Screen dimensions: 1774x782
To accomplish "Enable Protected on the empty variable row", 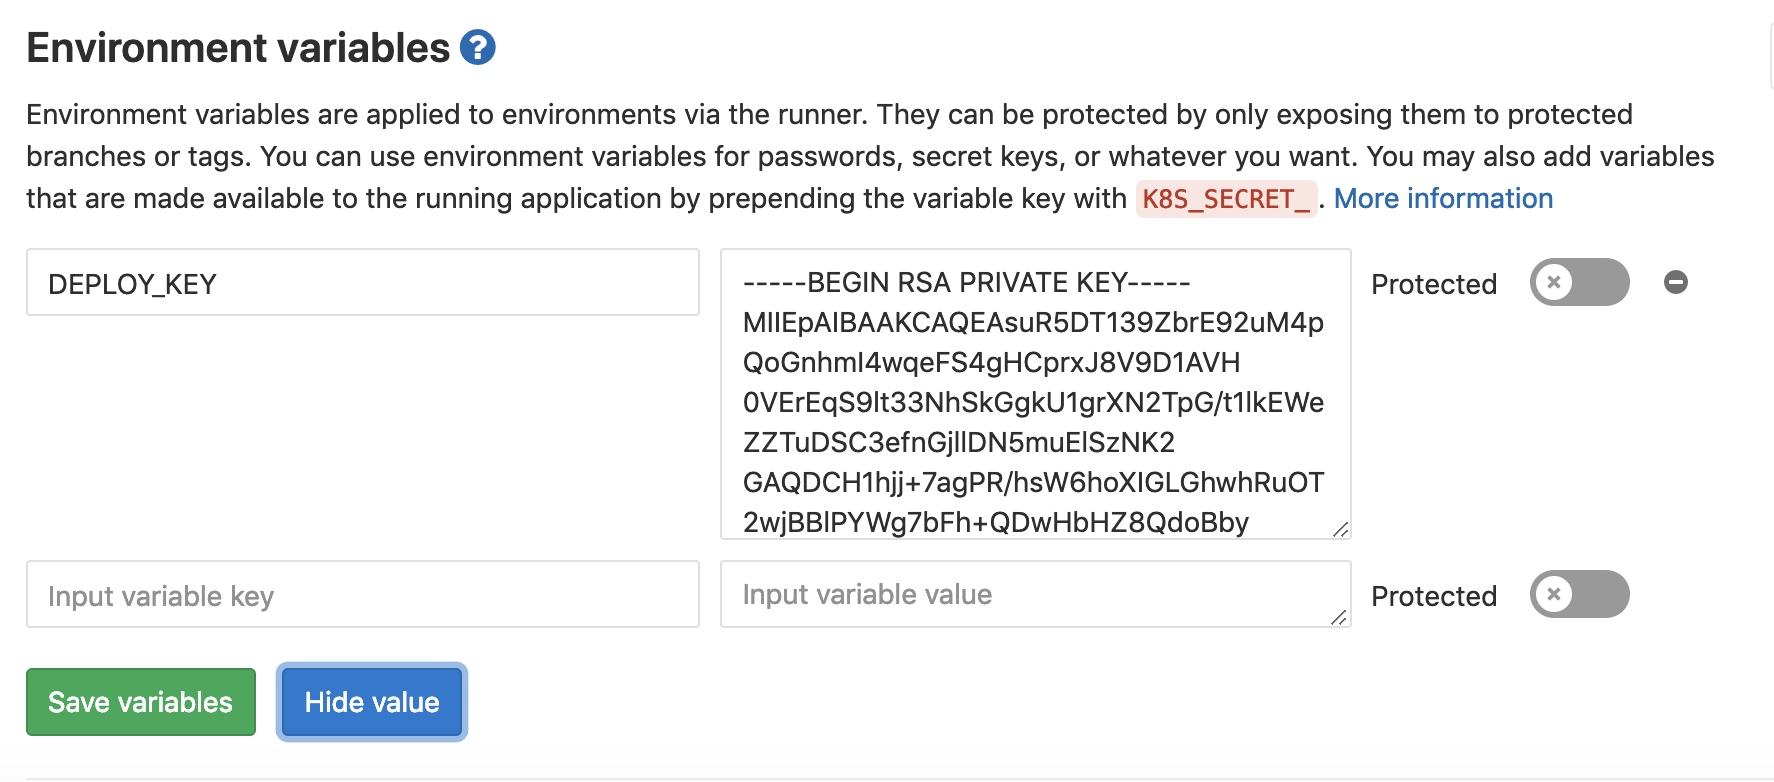I will 1579,594.
